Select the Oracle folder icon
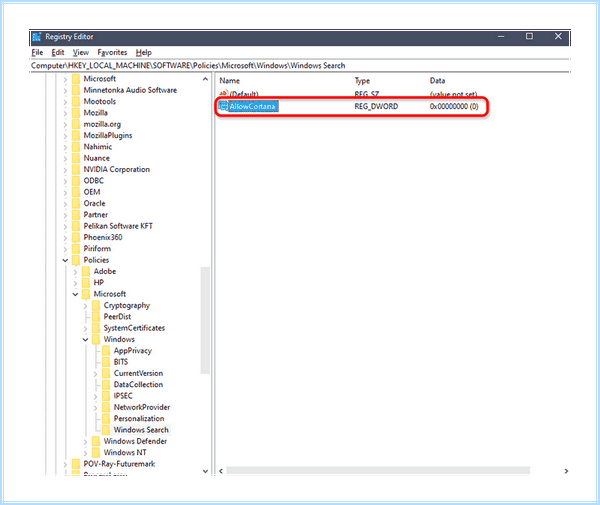The image size is (600, 505). 76,203
